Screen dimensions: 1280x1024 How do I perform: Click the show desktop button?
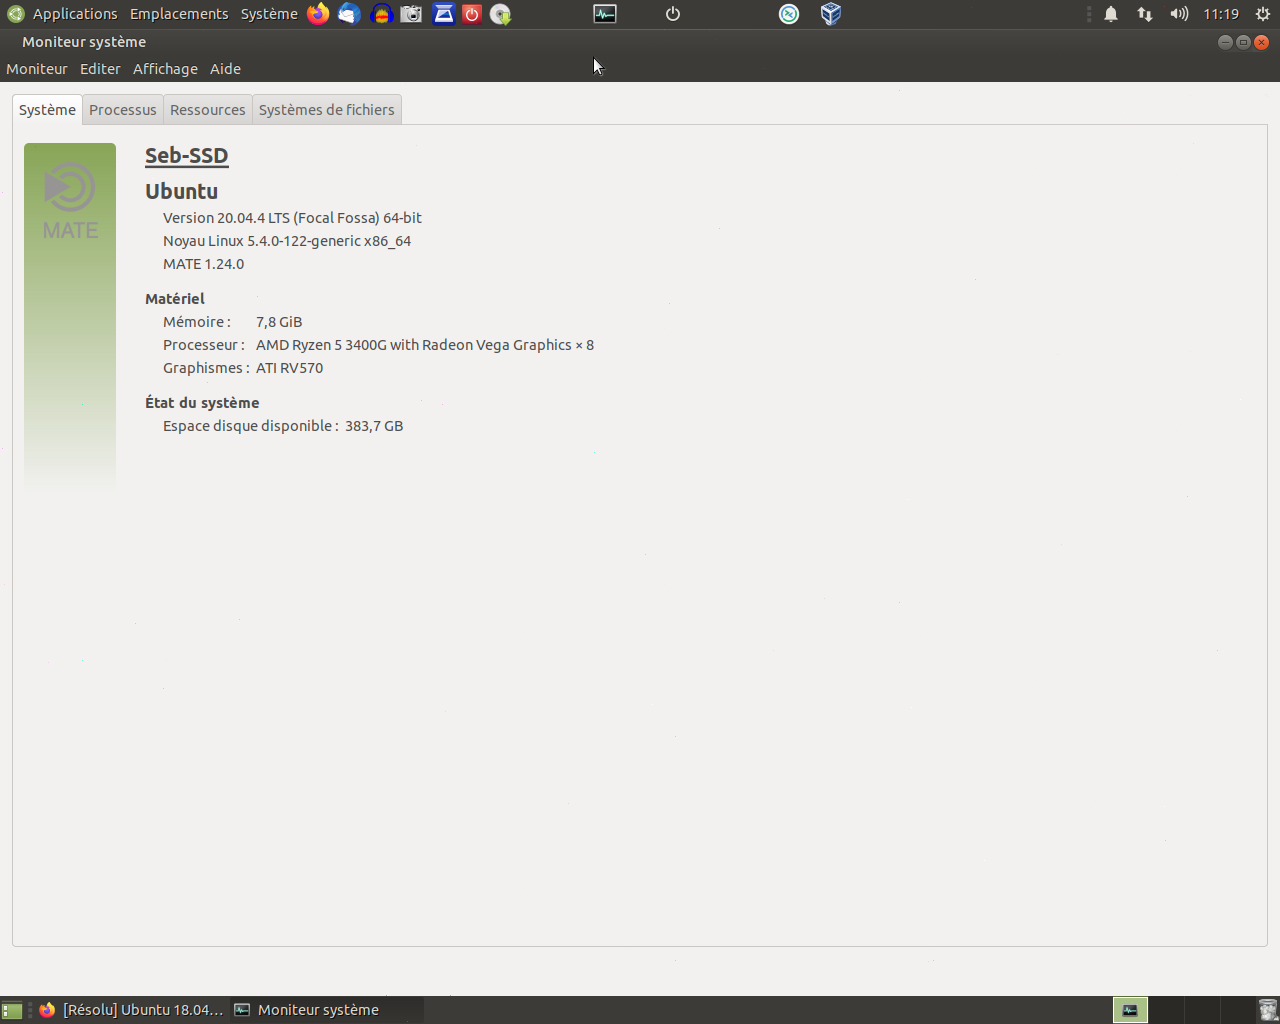[12, 1010]
